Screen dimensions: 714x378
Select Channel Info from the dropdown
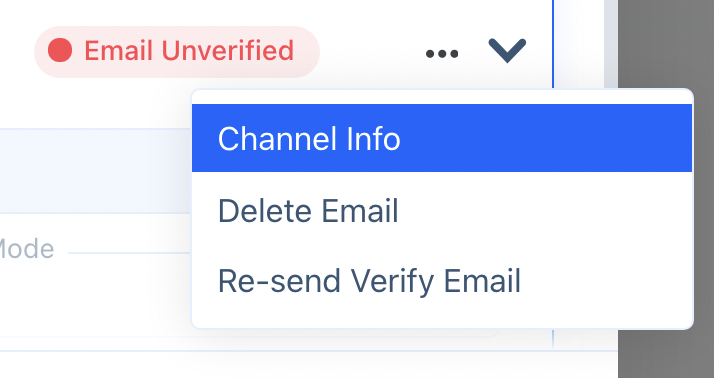pos(442,138)
